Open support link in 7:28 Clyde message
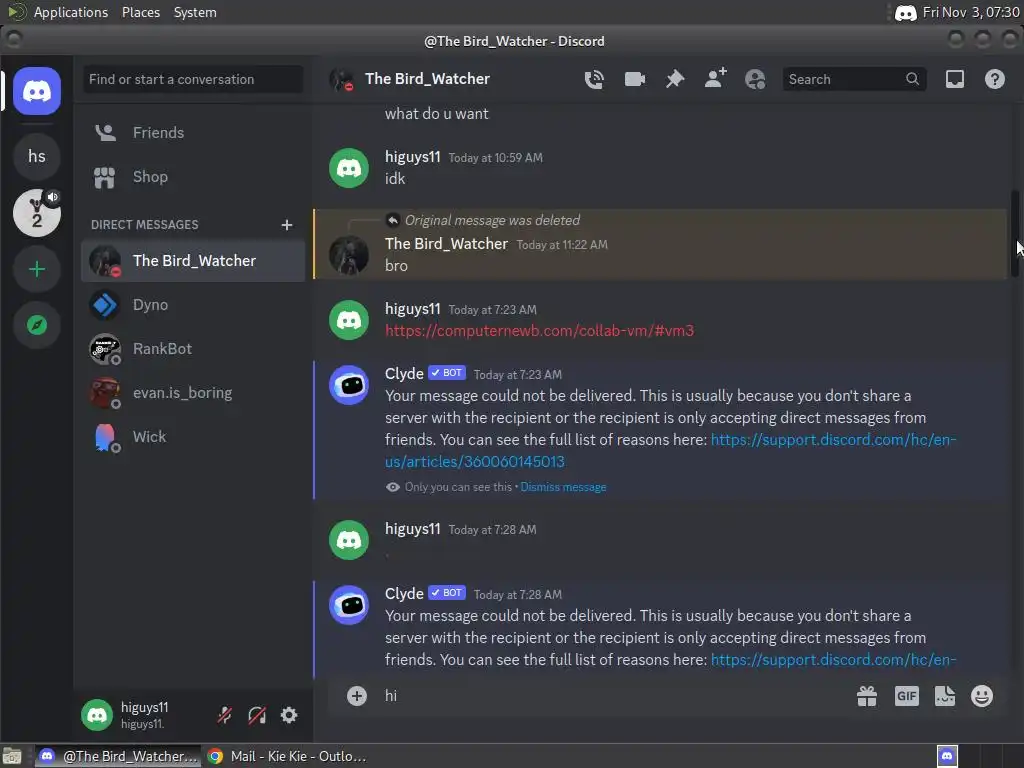The width and height of the screenshot is (1024, 768). coord(833,660)
